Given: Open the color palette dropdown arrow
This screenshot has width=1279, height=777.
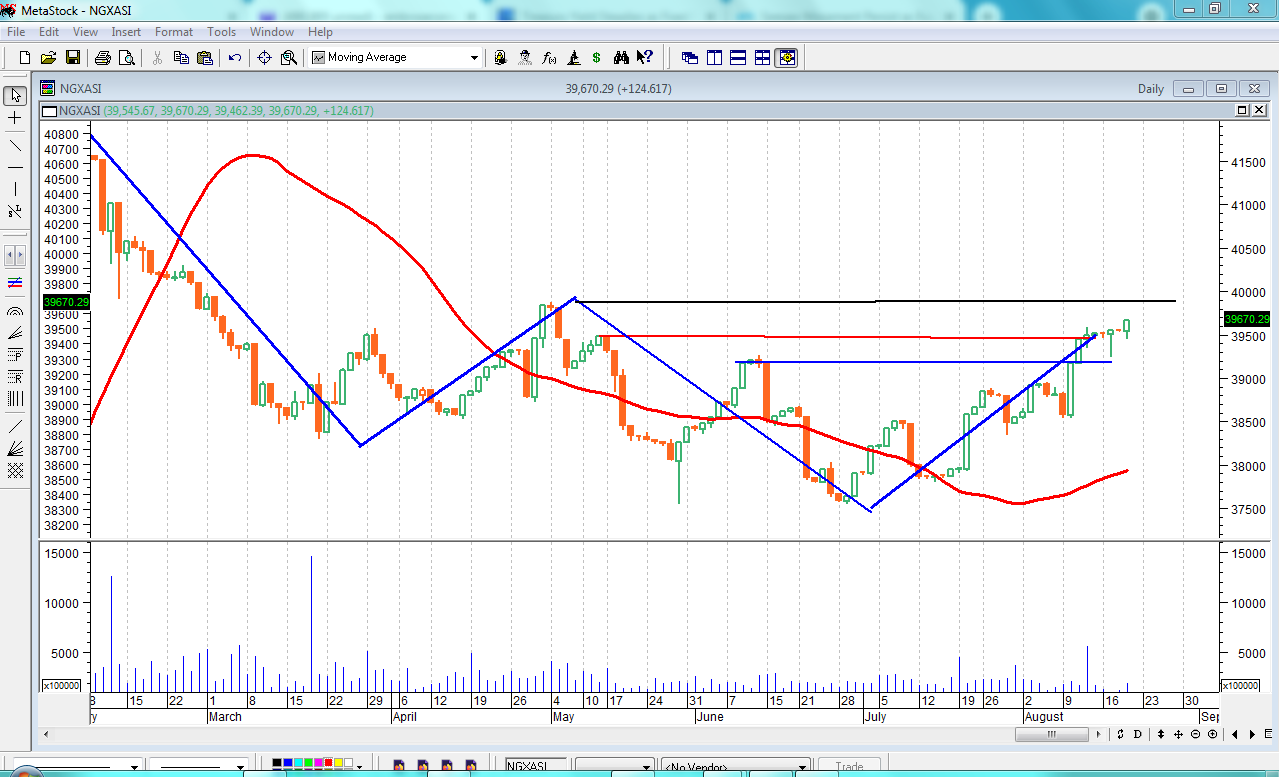Looking at the screenshot, I should pyautogui.click(x=360, y=767).
